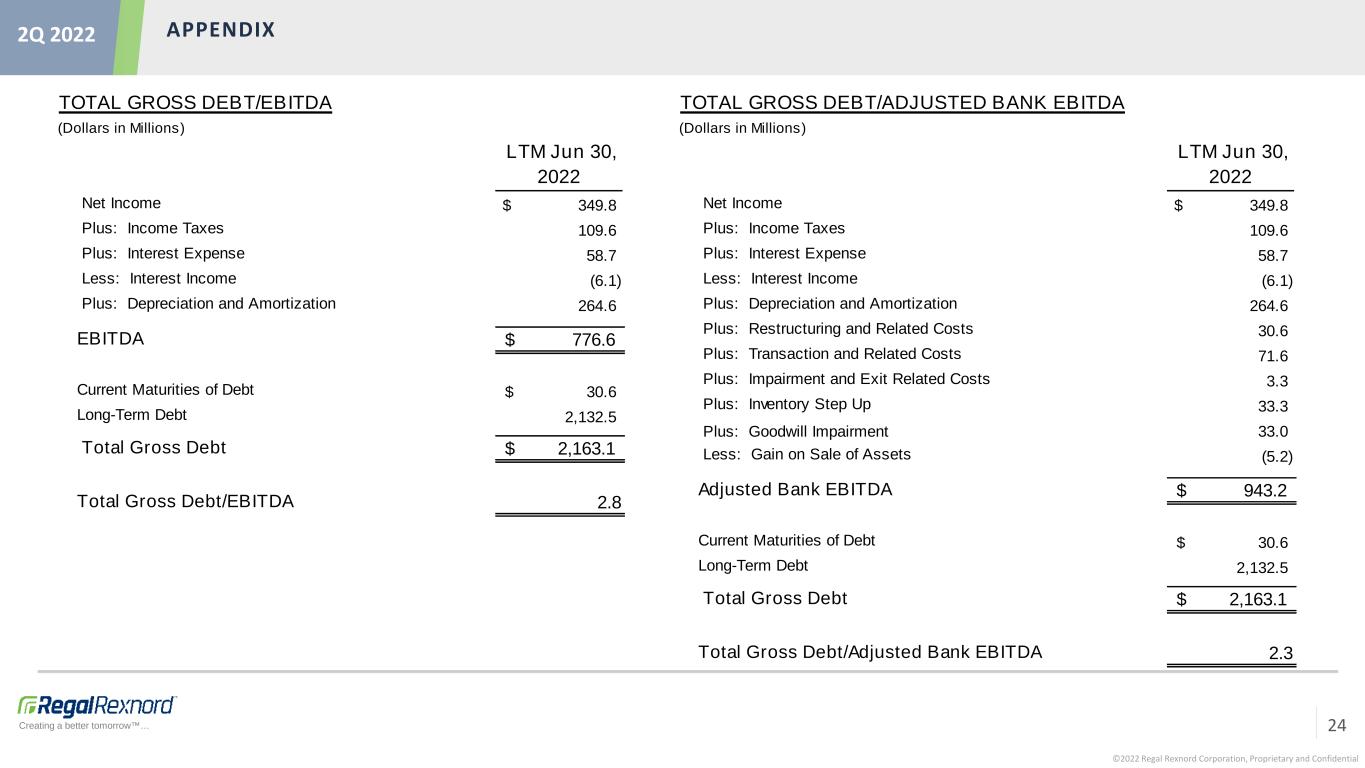Click the Plus: Inventory Step Up label

pos(786,404)
